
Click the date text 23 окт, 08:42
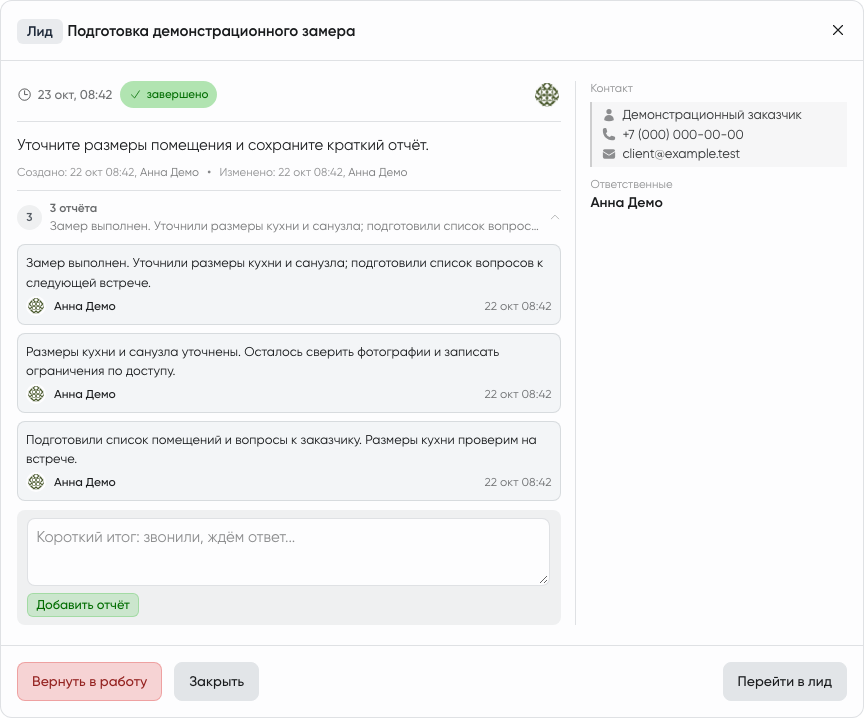[75, 95]
